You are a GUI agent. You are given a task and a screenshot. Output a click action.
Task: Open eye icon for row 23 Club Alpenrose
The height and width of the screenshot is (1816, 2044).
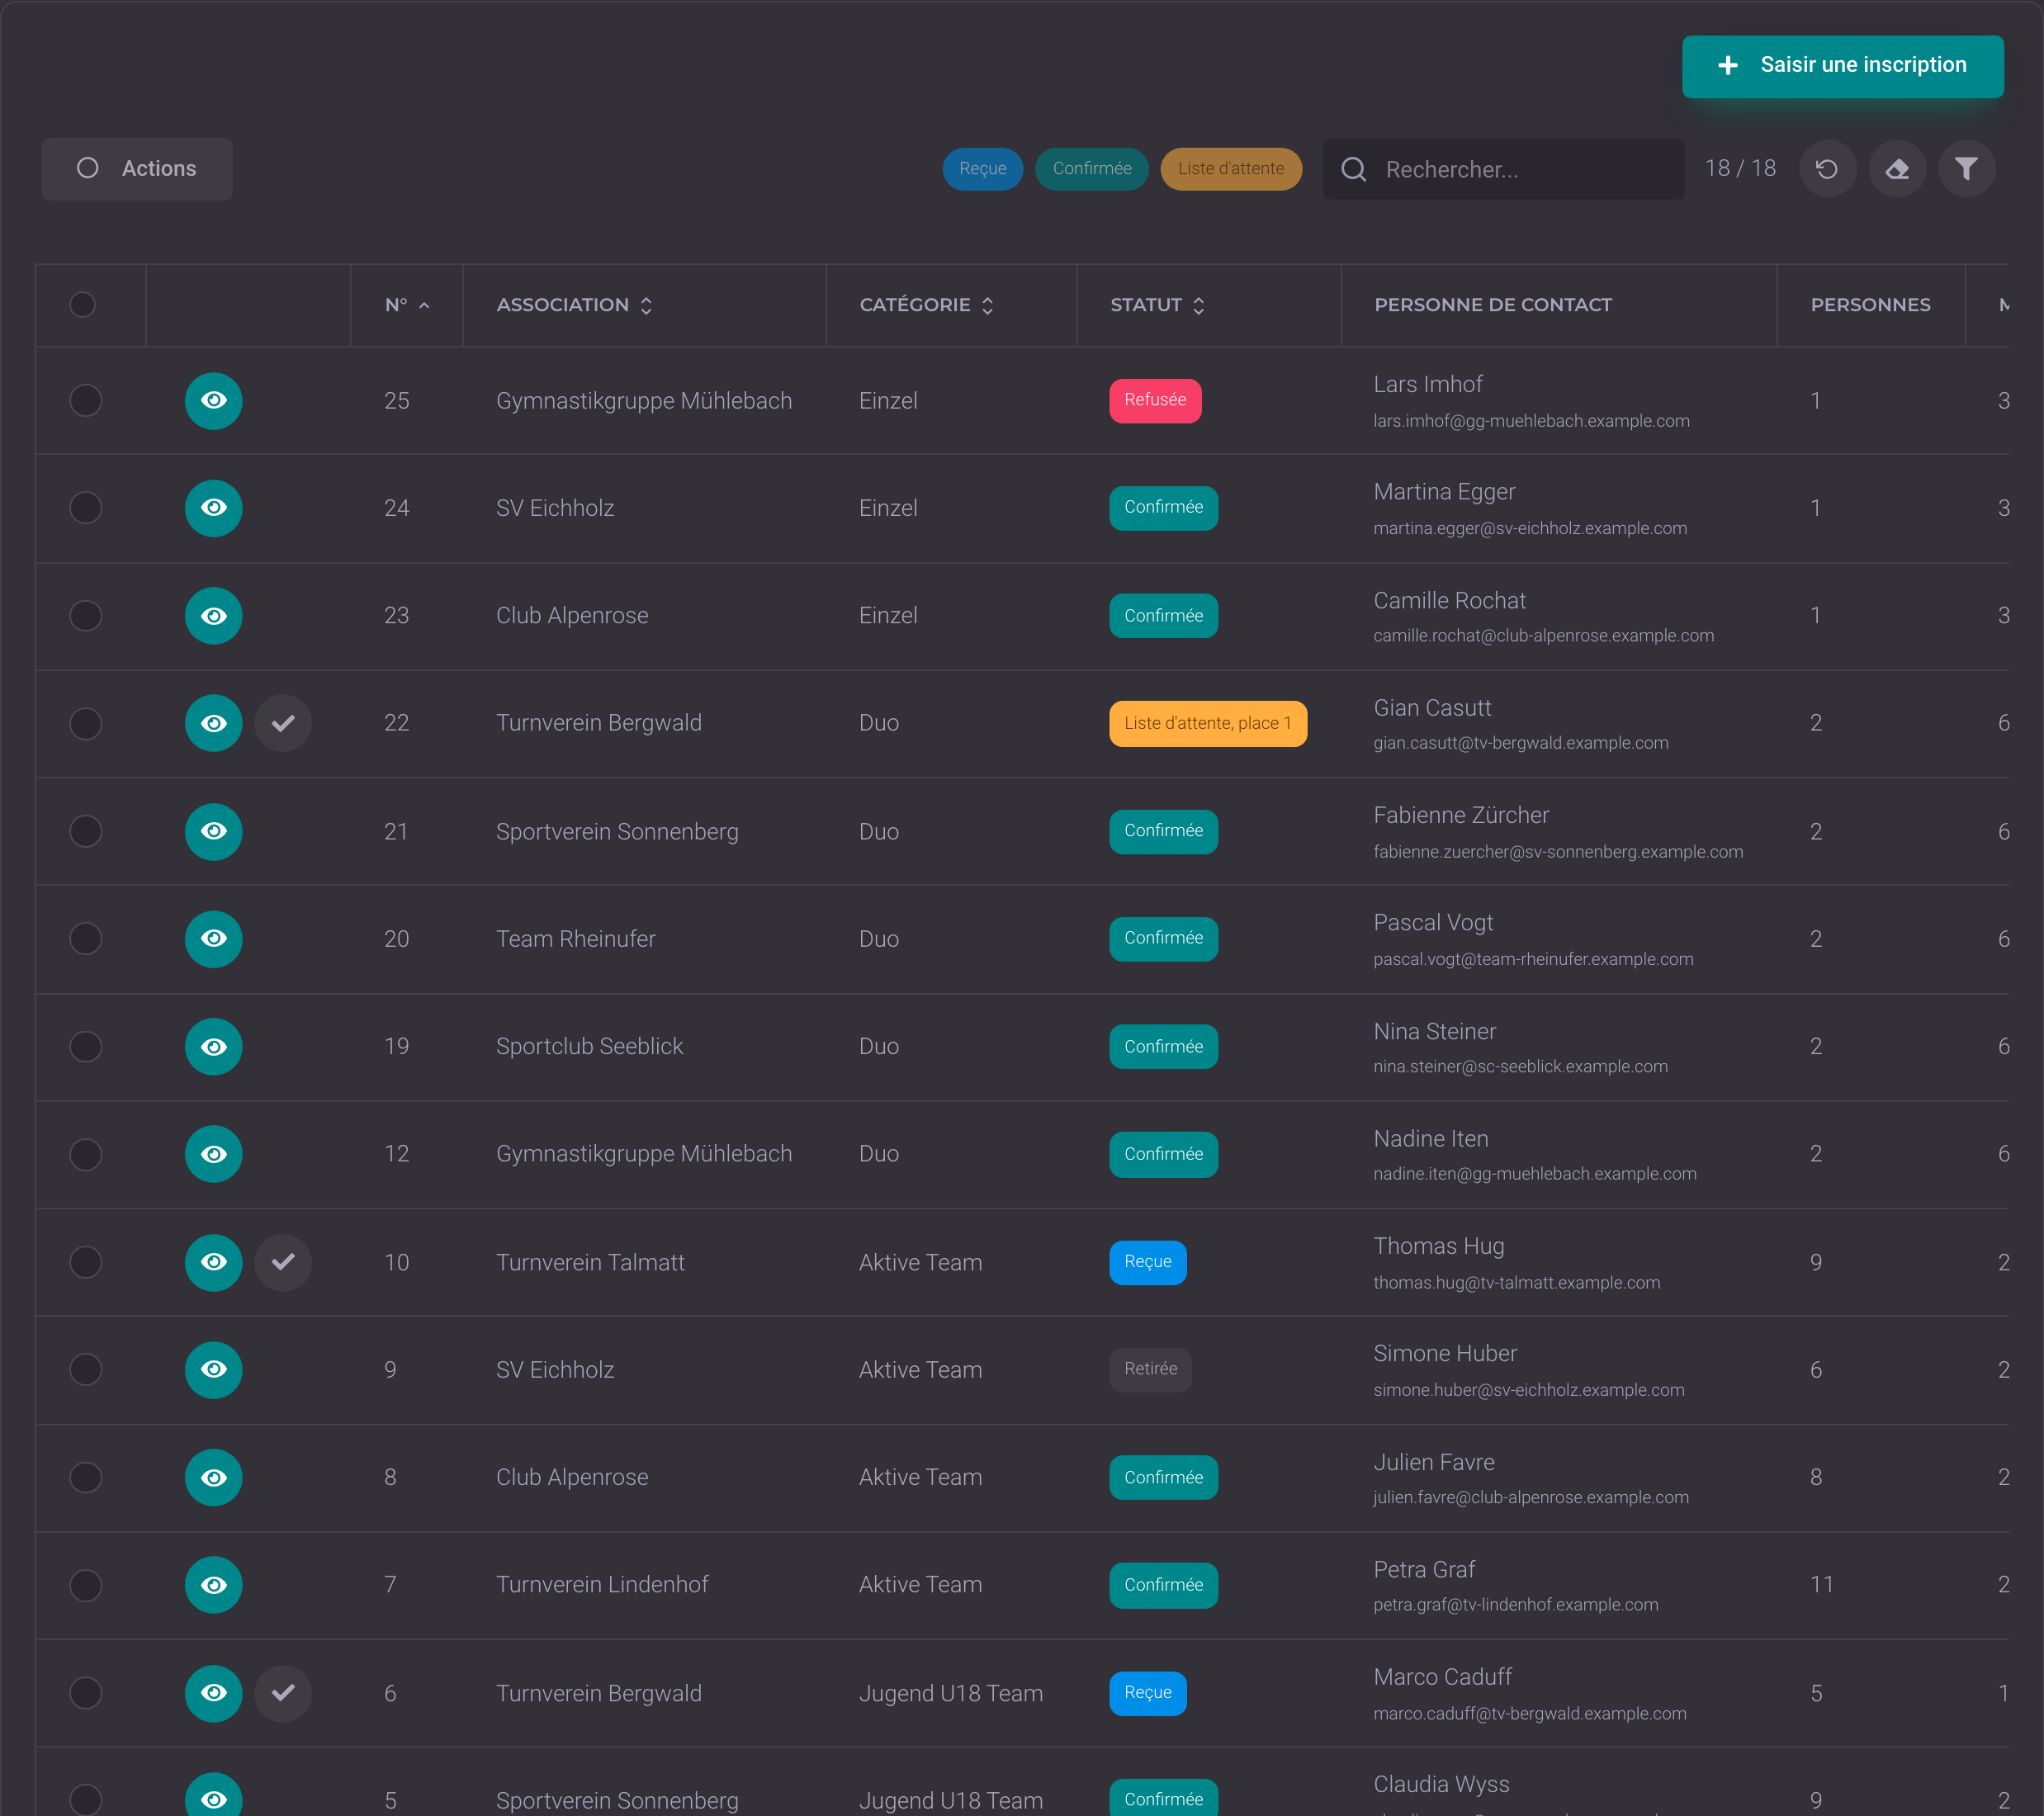214,616
